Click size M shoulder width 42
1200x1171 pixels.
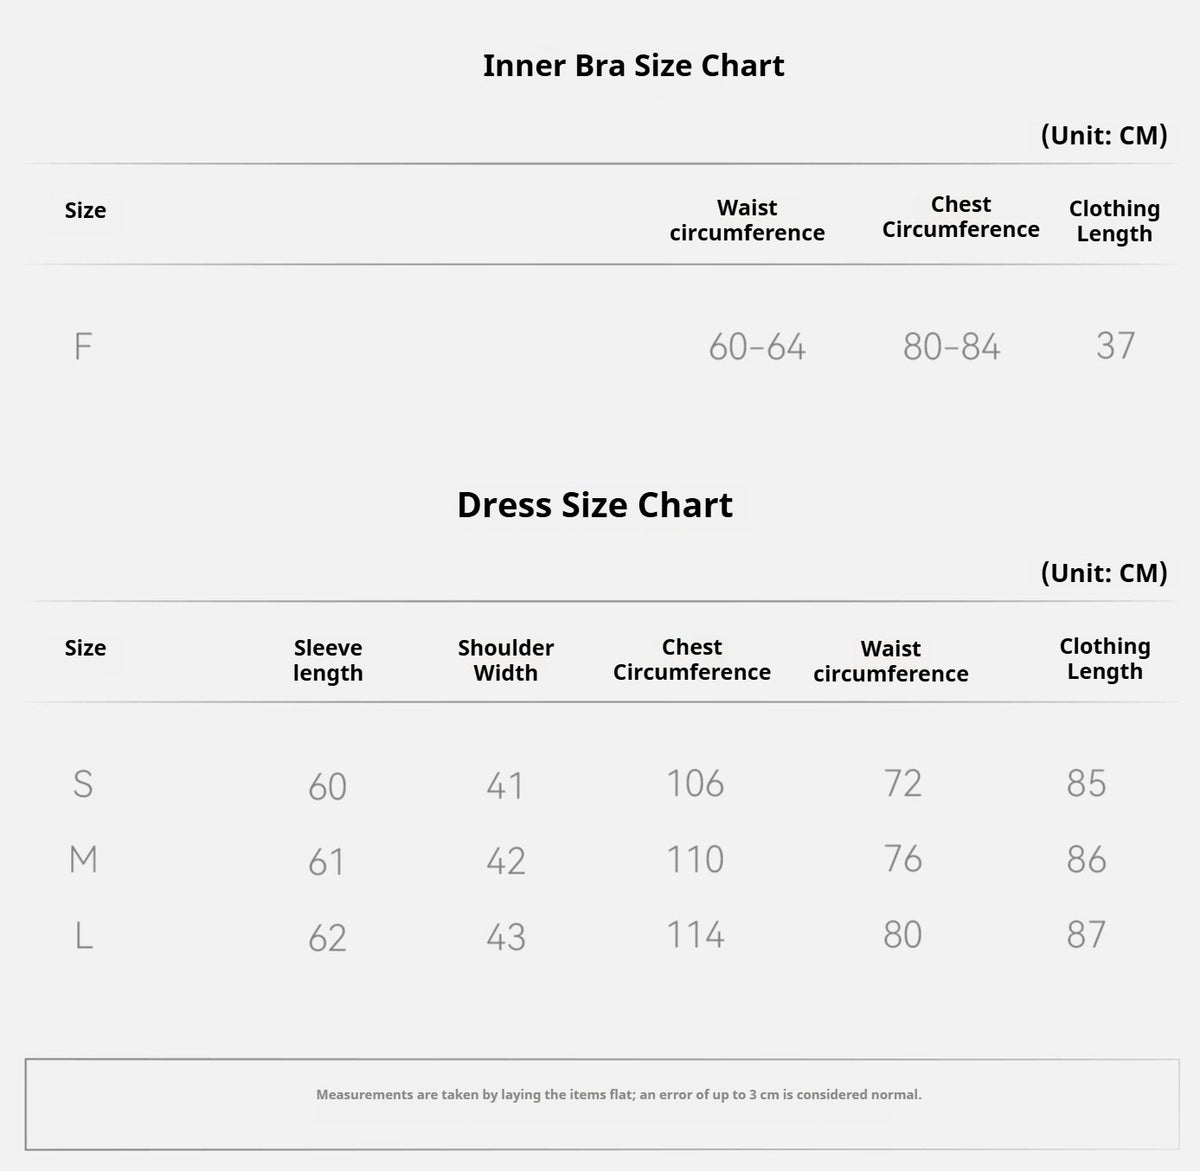point(505,861)
